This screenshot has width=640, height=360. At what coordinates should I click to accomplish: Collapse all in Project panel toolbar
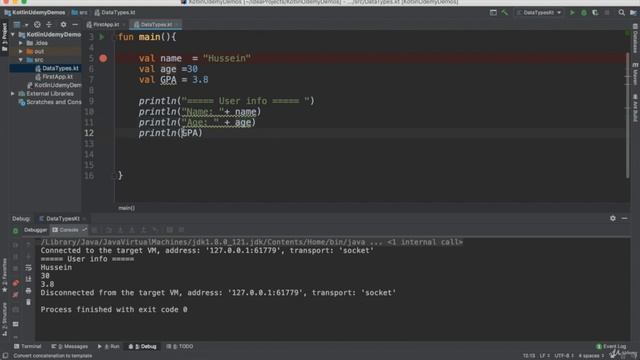click(49, 24)
